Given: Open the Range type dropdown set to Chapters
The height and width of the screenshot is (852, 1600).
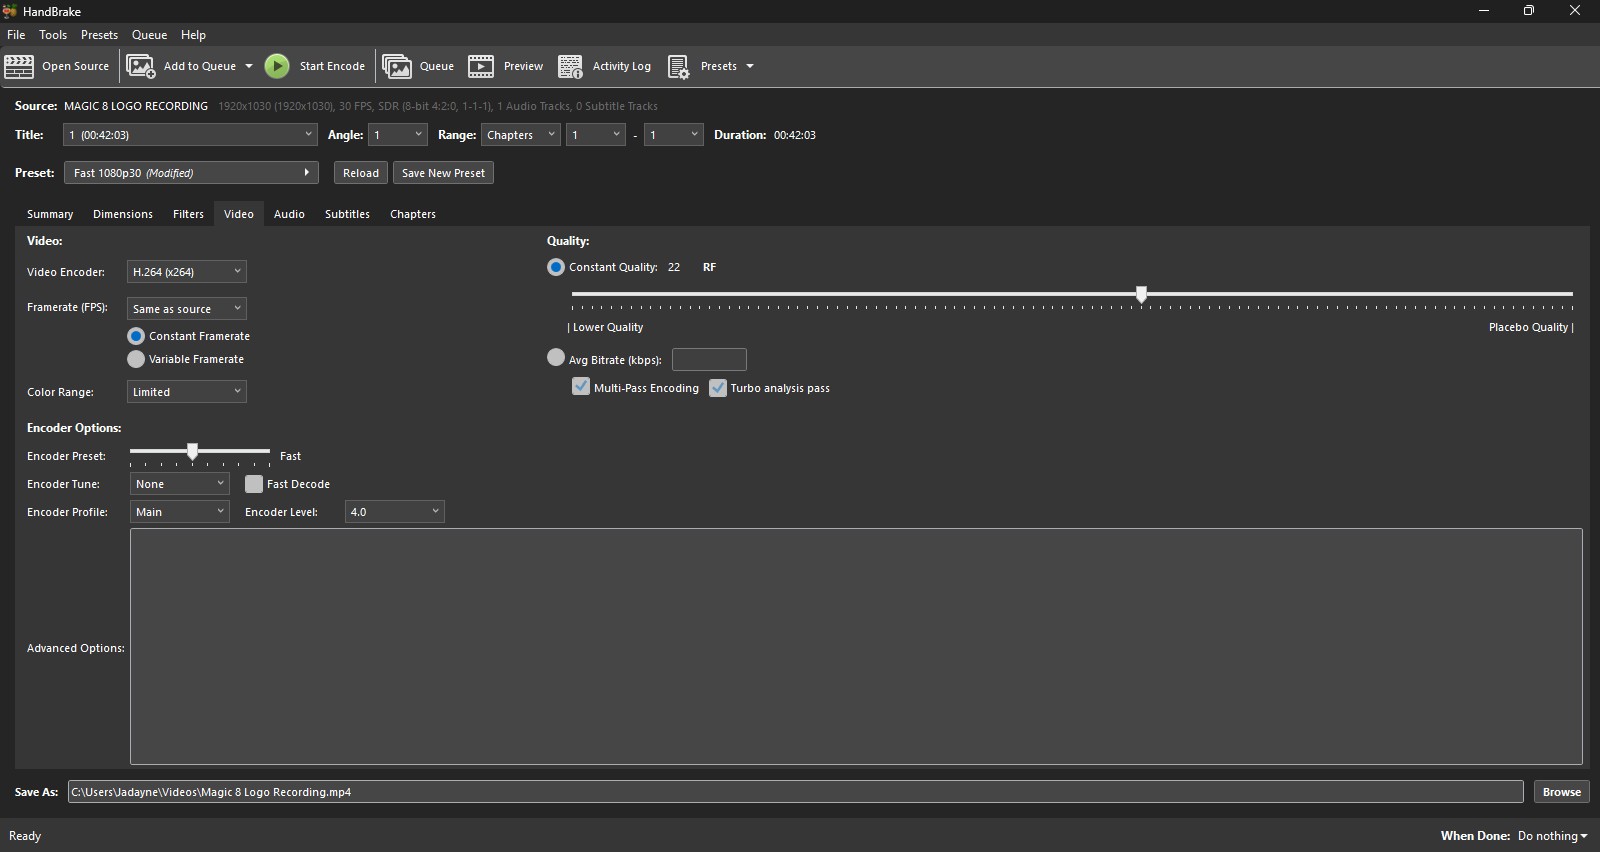Looking at the screenshot, I should [520, 135].
